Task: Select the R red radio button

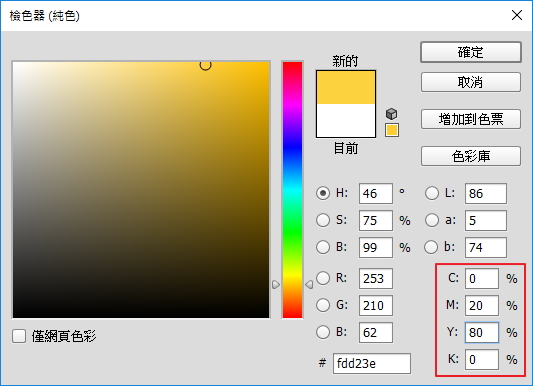Action: point(323,278)
